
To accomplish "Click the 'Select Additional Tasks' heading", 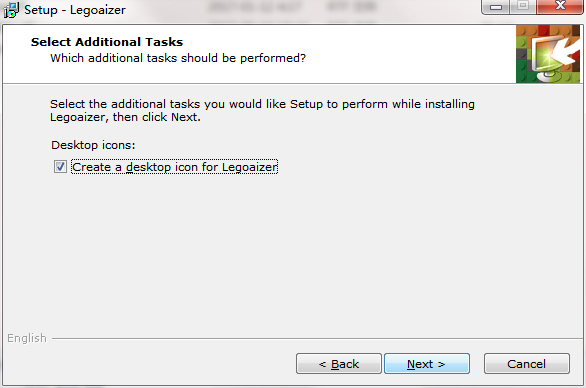I will [x=107, y=42].
